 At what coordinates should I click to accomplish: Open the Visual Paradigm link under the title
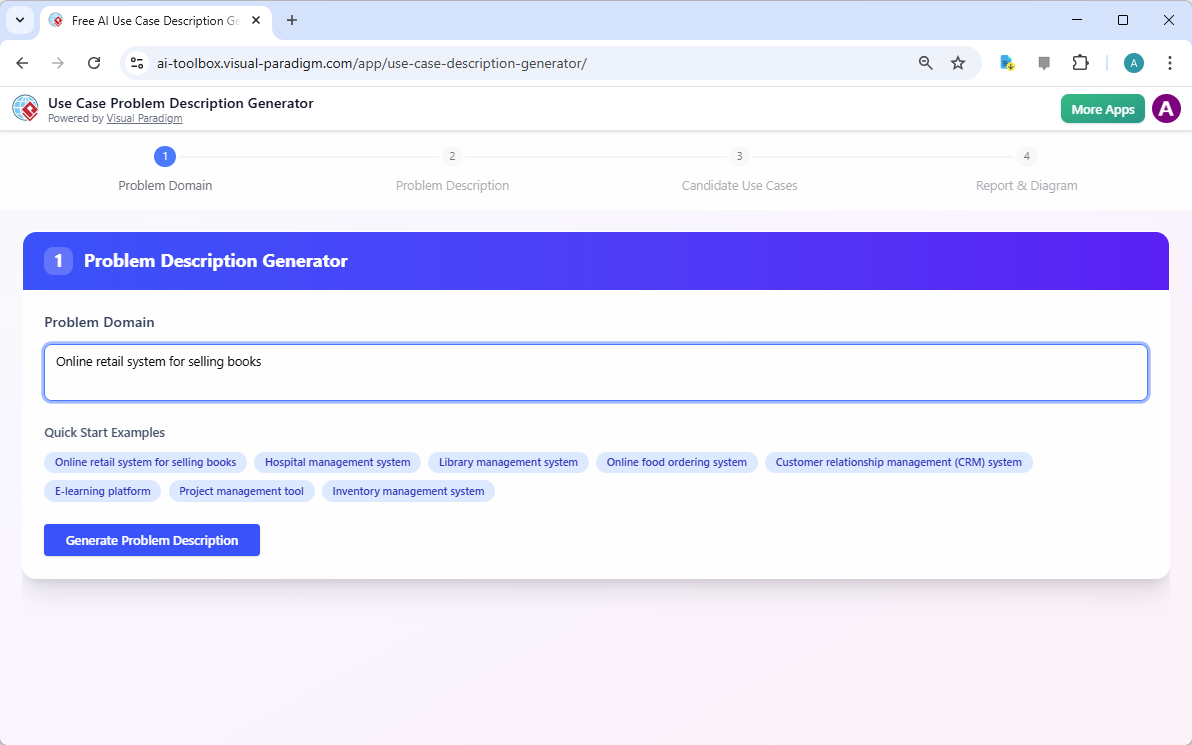144,117
